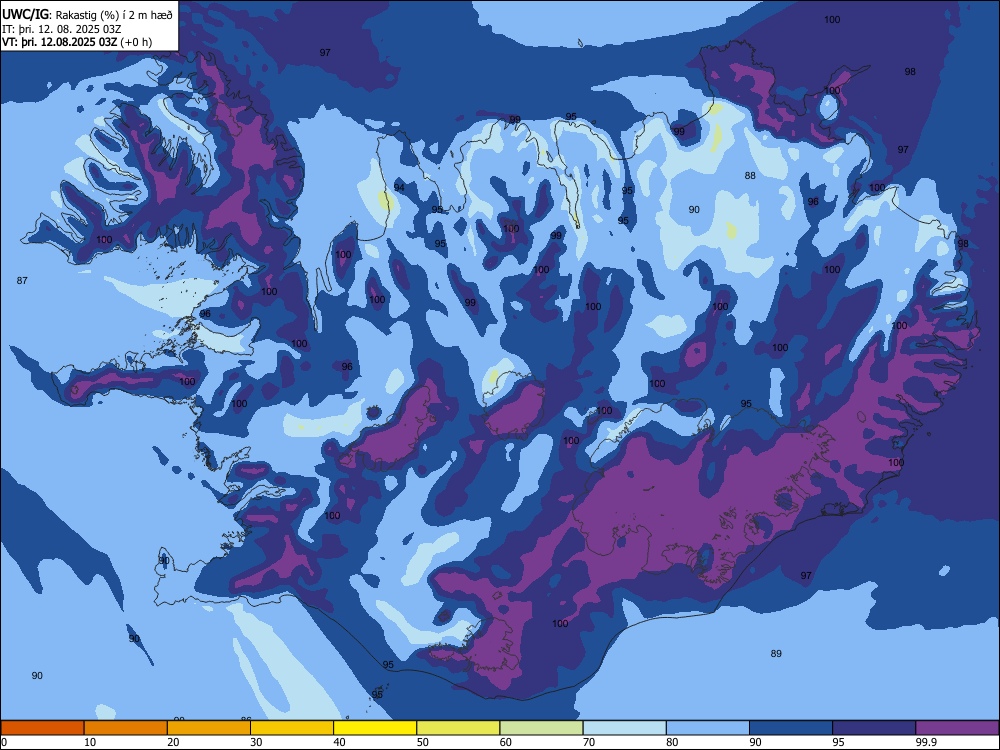Click the '70' legend tick label
The width and height of the screenshot is (1000, 750).
coord(589,742)
